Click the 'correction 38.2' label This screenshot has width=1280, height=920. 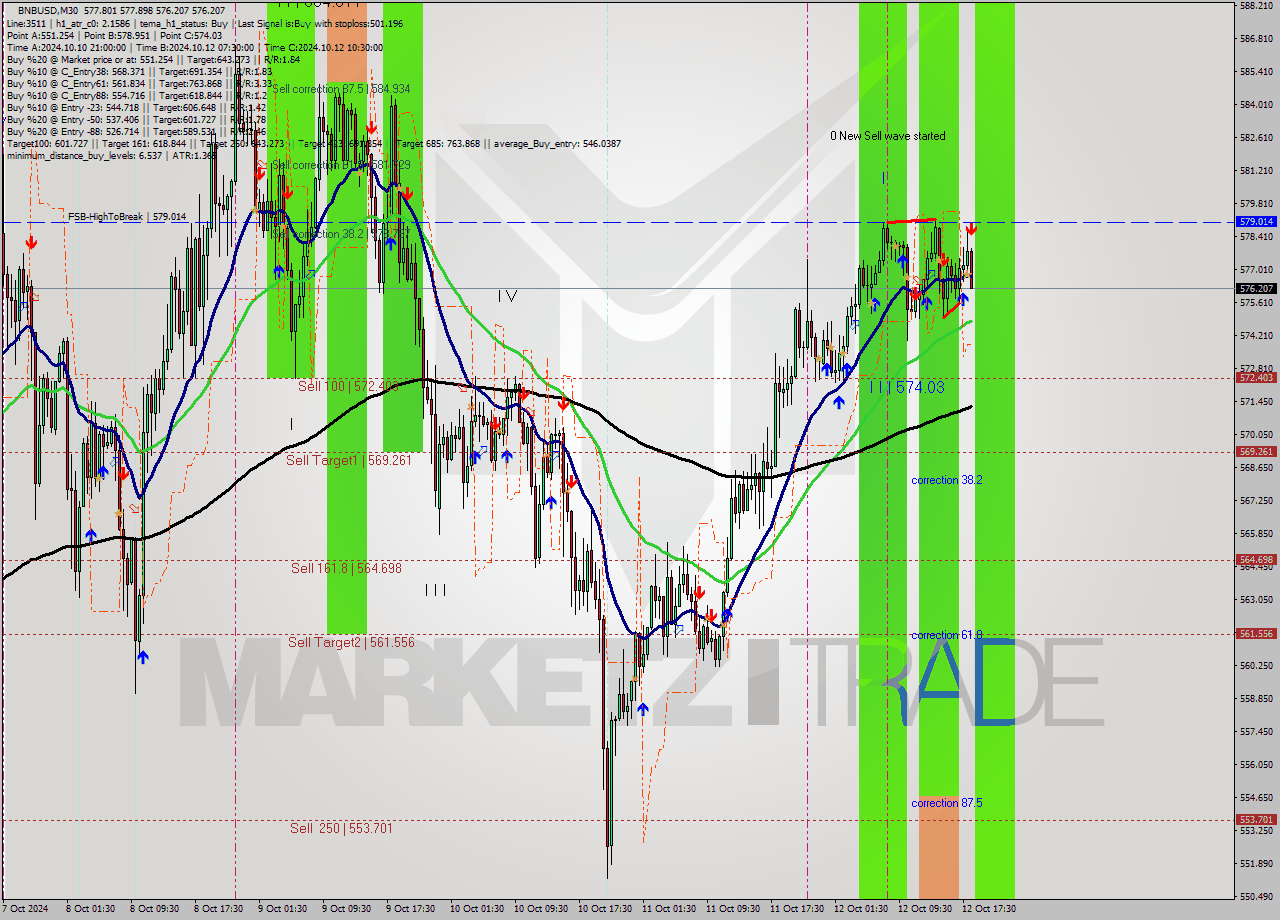[x=946, y=480]
